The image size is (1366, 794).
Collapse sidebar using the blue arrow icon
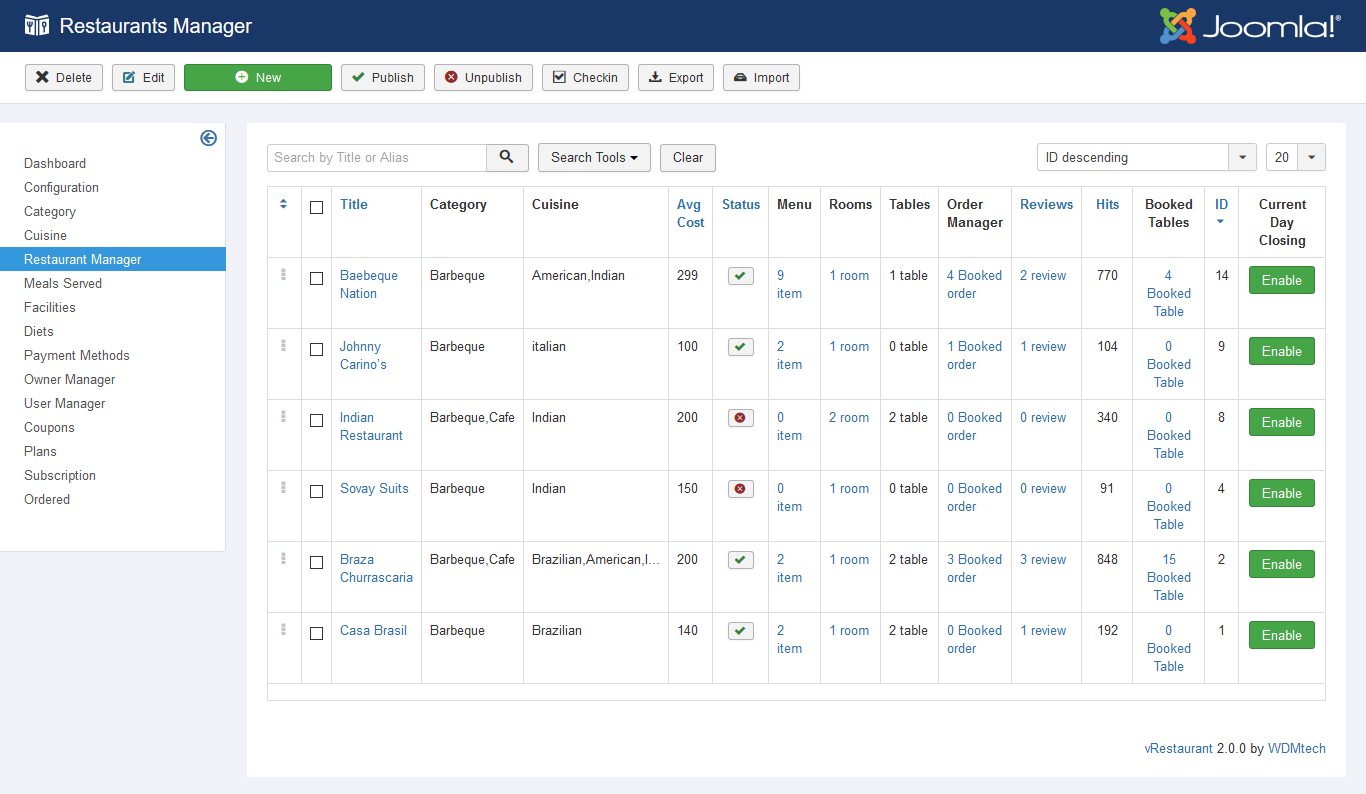click(208, 138)
